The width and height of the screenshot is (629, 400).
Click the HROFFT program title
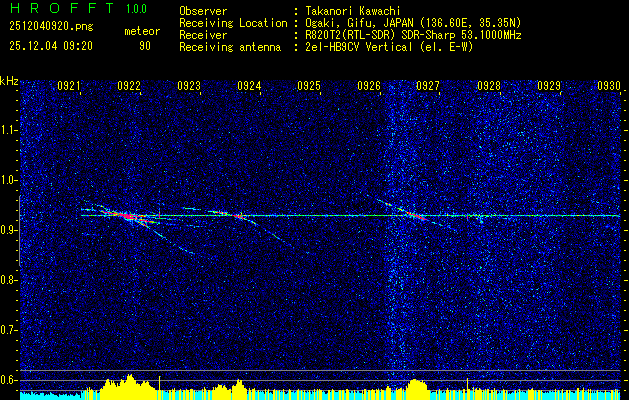pyautogui.click(x=63, y=8)
